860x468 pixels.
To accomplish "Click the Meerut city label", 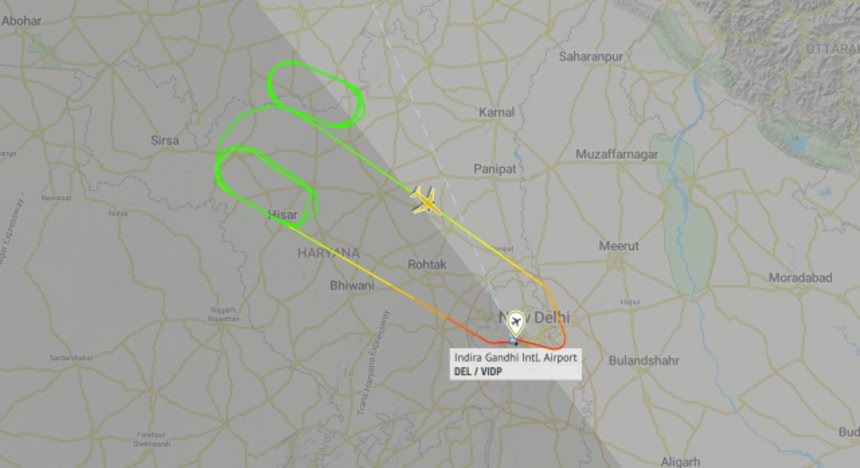I will point(619,246).
